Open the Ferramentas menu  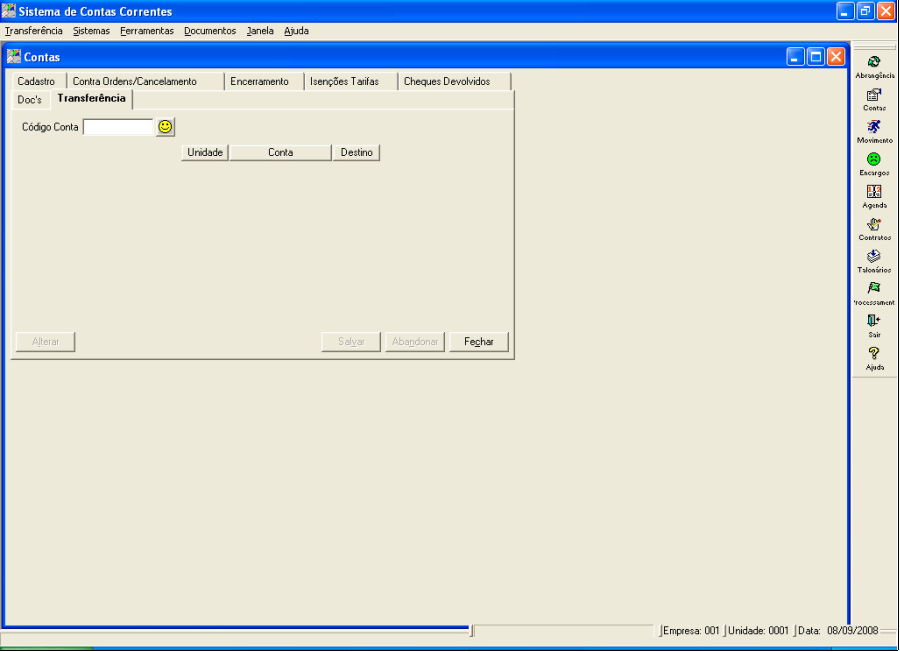tap(147, 31)
